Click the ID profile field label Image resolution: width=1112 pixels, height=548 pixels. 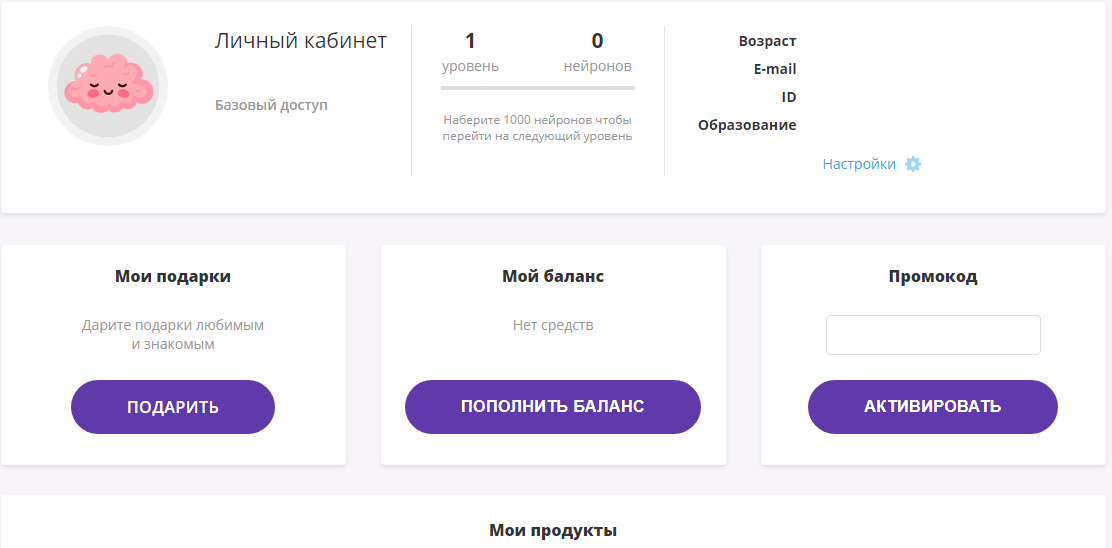(789, 97)
